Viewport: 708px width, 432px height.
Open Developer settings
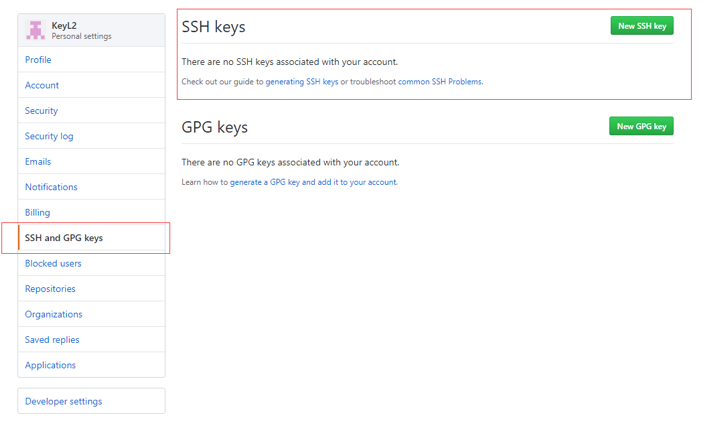point(63,401)
